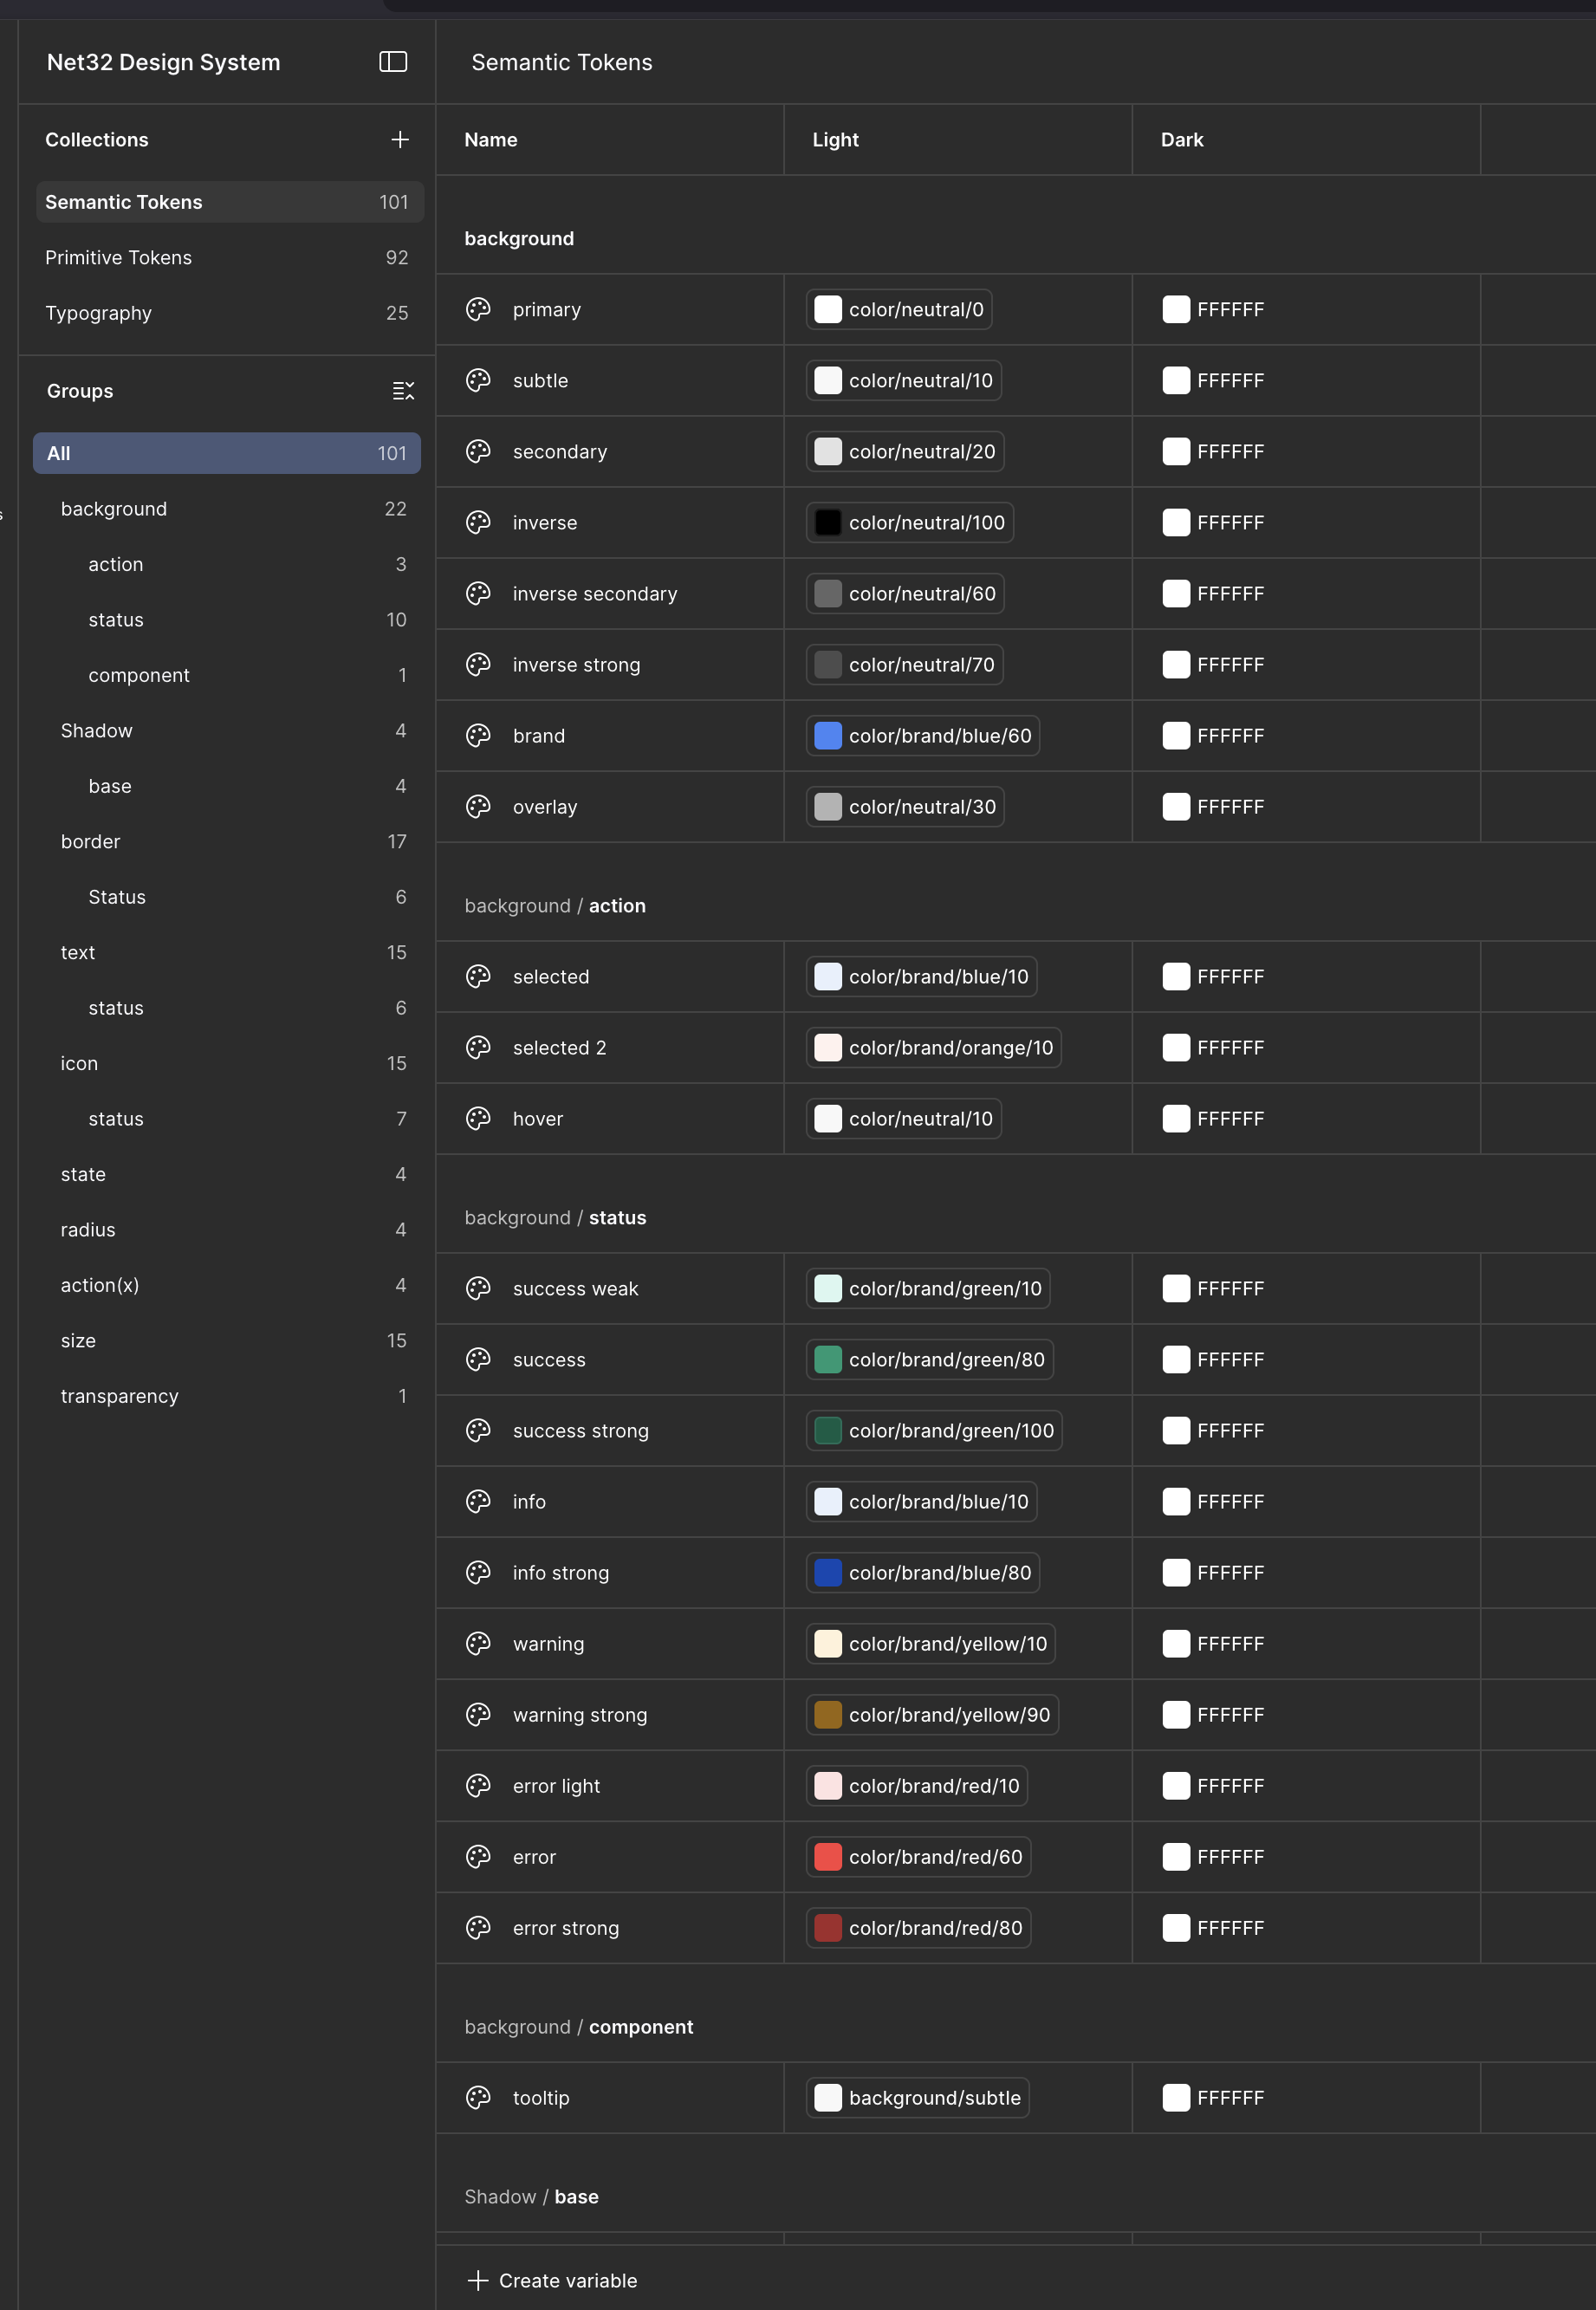Viewport: 1596px width, 2310px height.
Task: Click palette icon beside success variable
Action: tap(478, 1360)
